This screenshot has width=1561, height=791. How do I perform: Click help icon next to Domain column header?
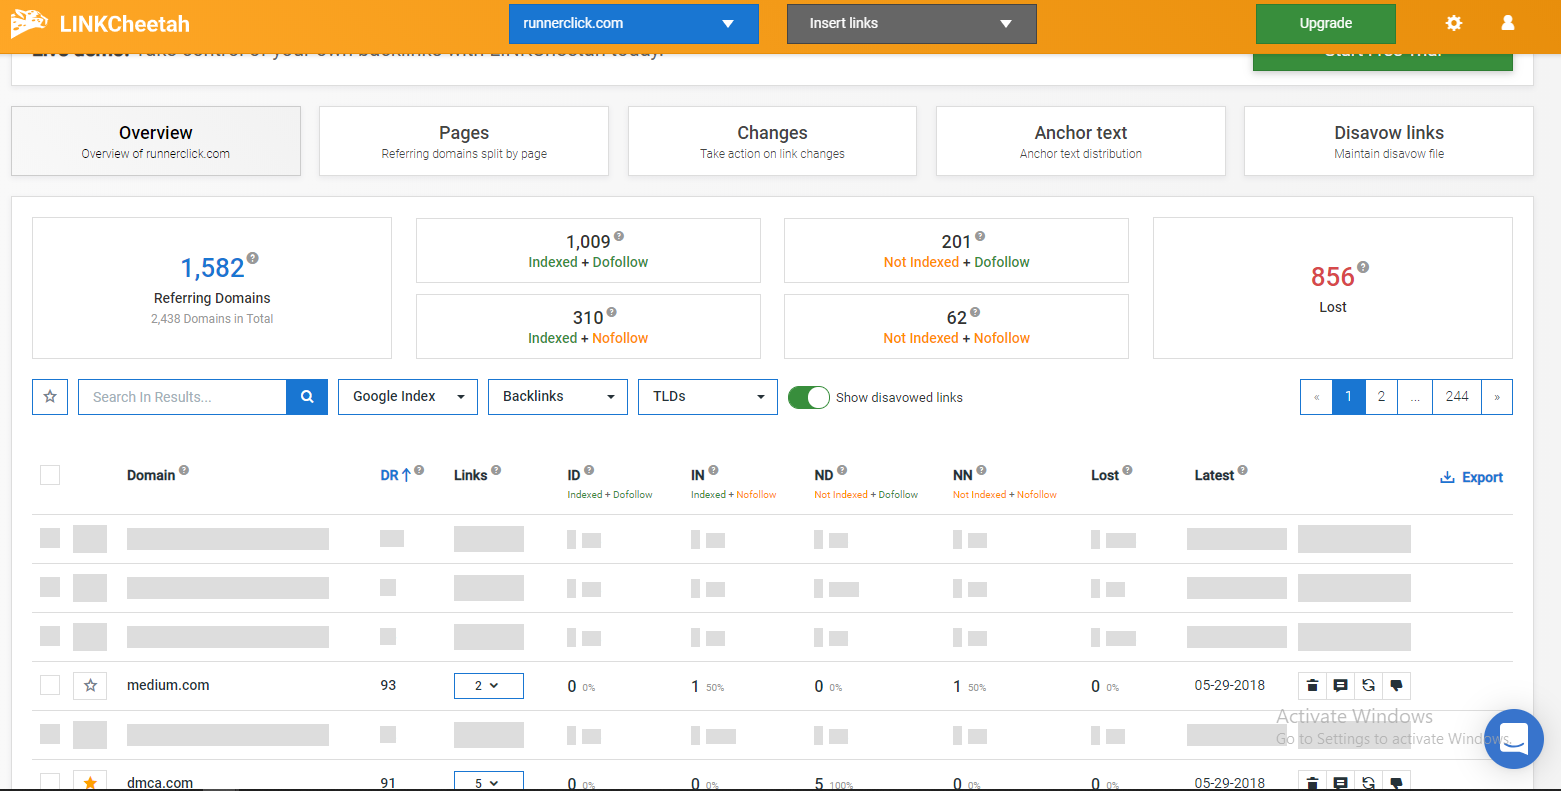tap(184, 470)
